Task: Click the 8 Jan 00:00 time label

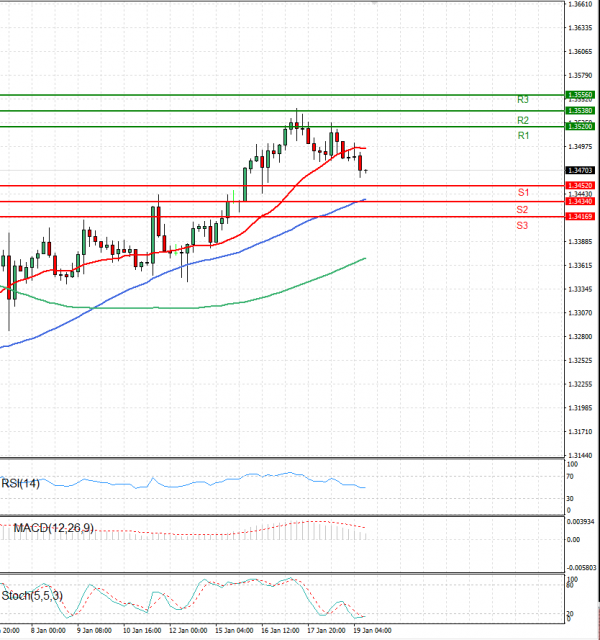Action: 48,631
